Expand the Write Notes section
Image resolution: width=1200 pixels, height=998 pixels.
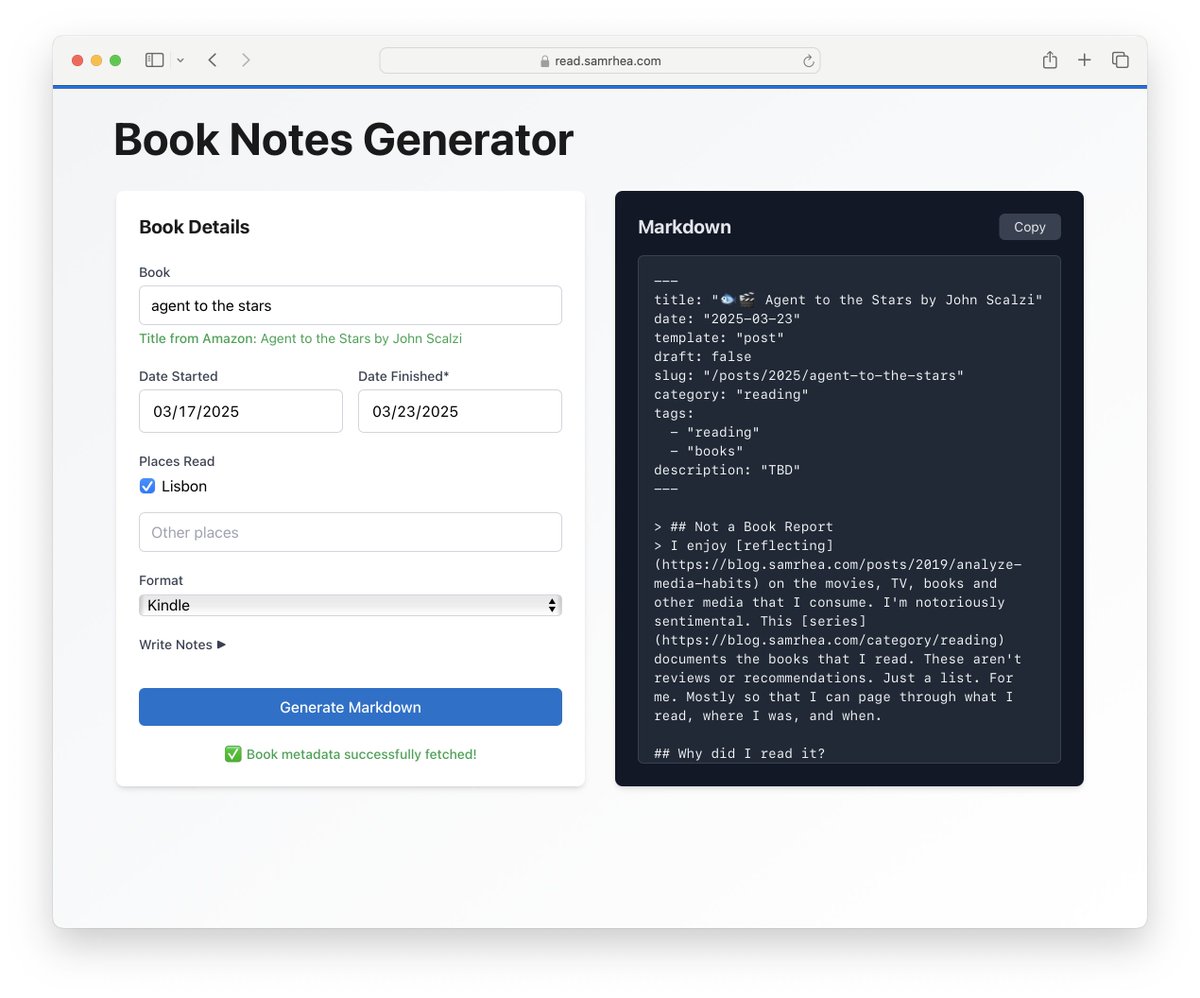click(182, 645)
